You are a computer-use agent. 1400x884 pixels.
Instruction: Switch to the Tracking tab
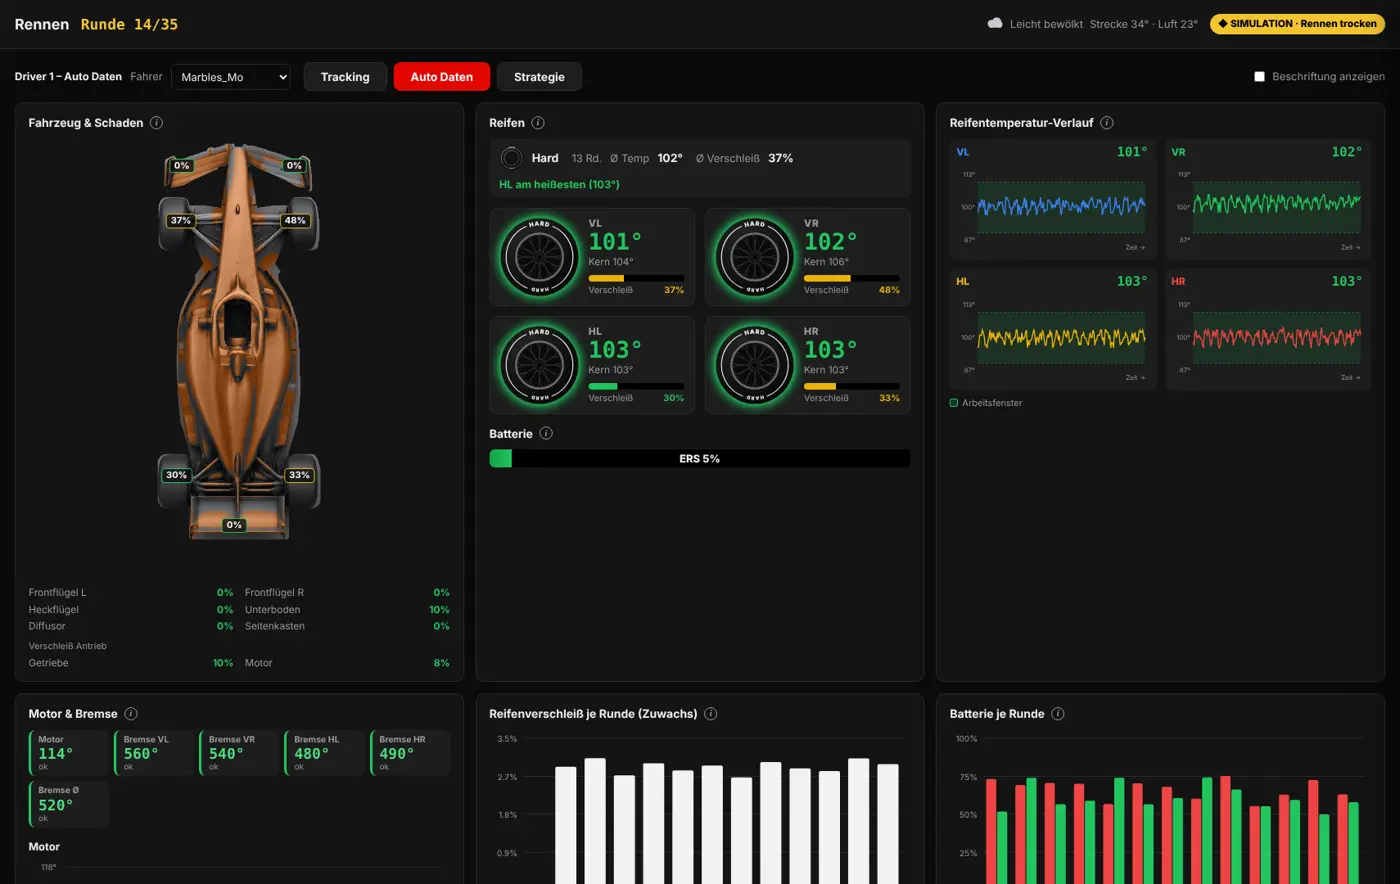pos(345,77)
